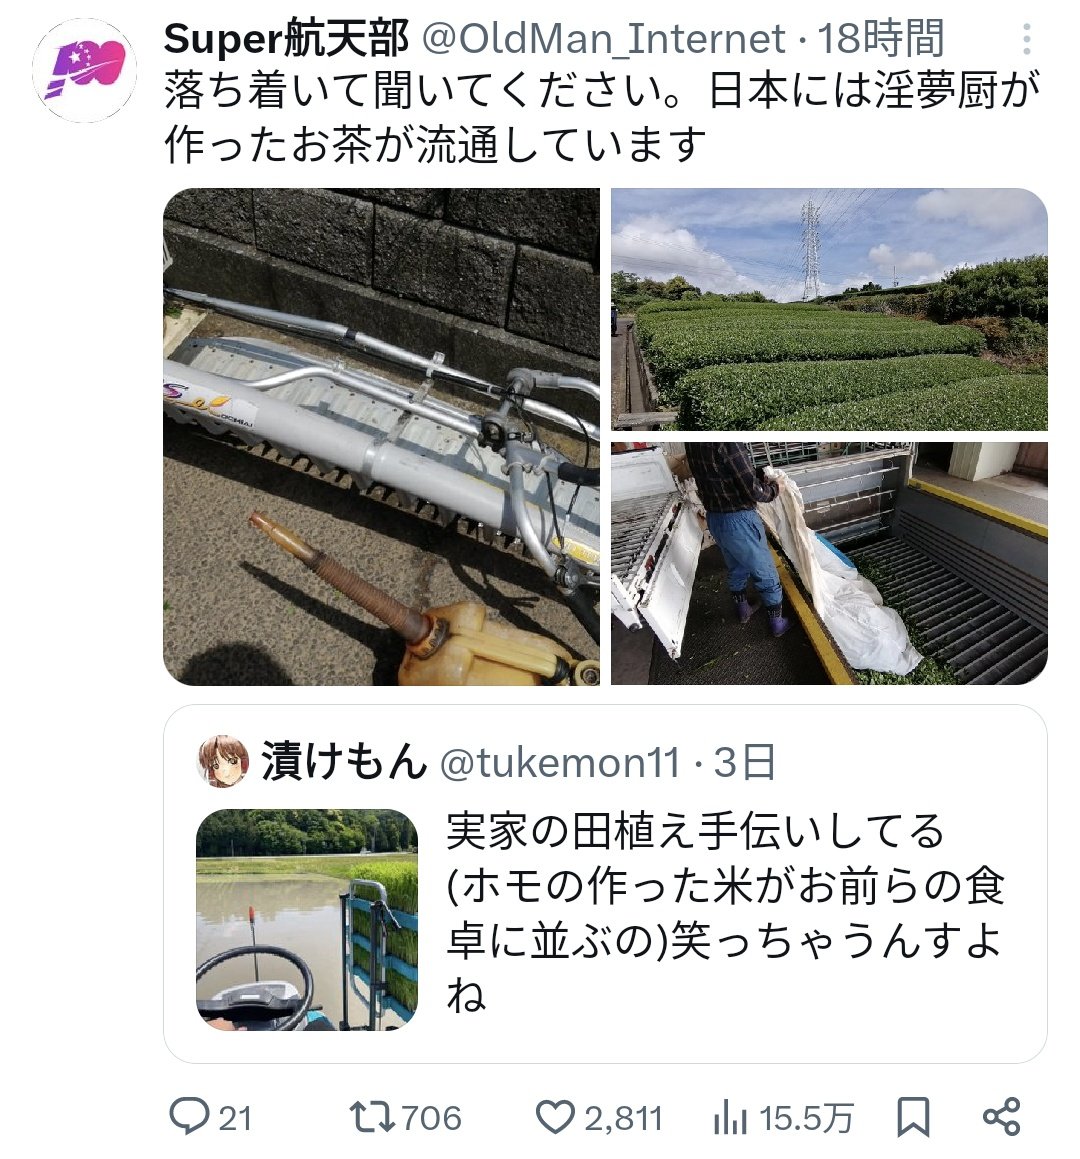
Task: View analytics via the bar chart icon
Action: tap(730, 1117)
